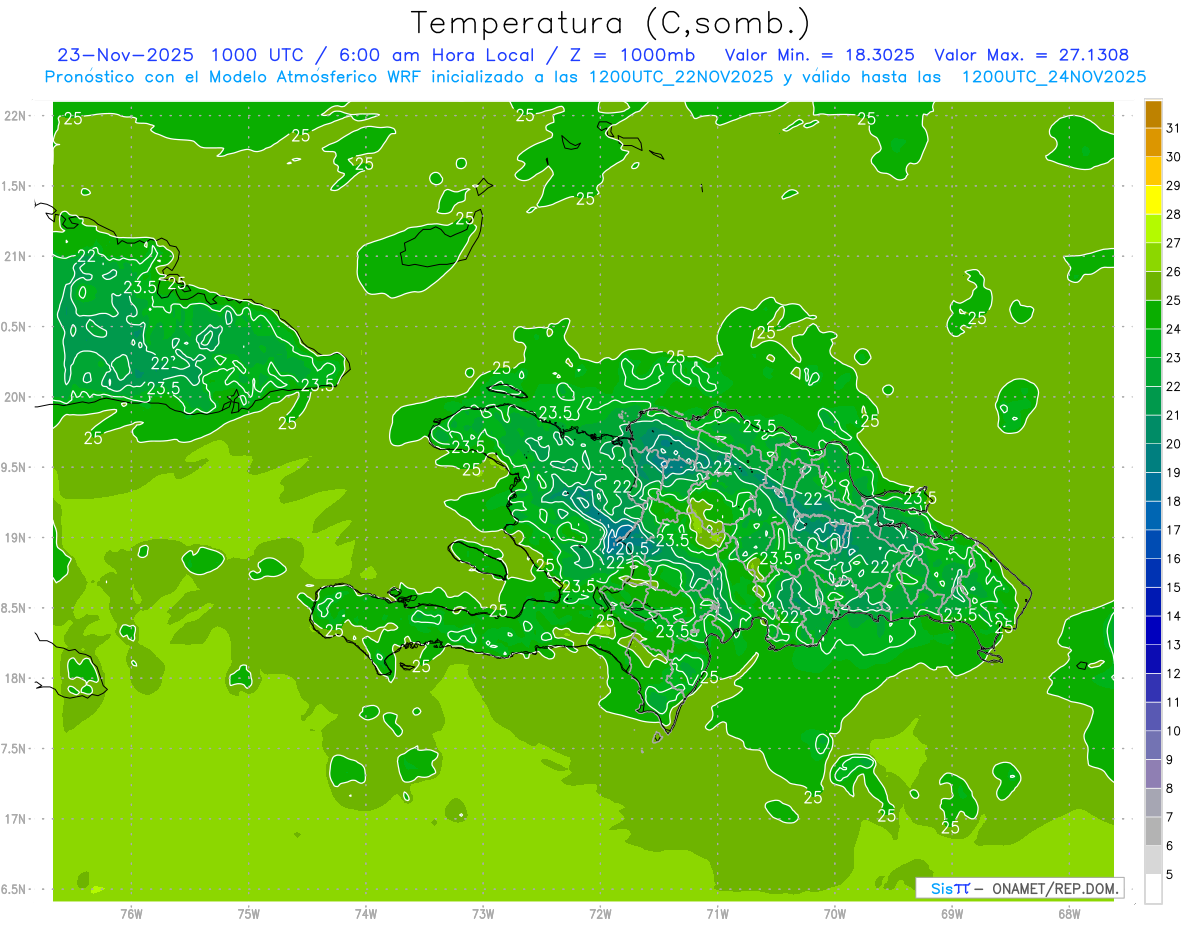Click the "70W" longitude axis label
Screen dimensions: 1200x927
click(x=835, y=914)
